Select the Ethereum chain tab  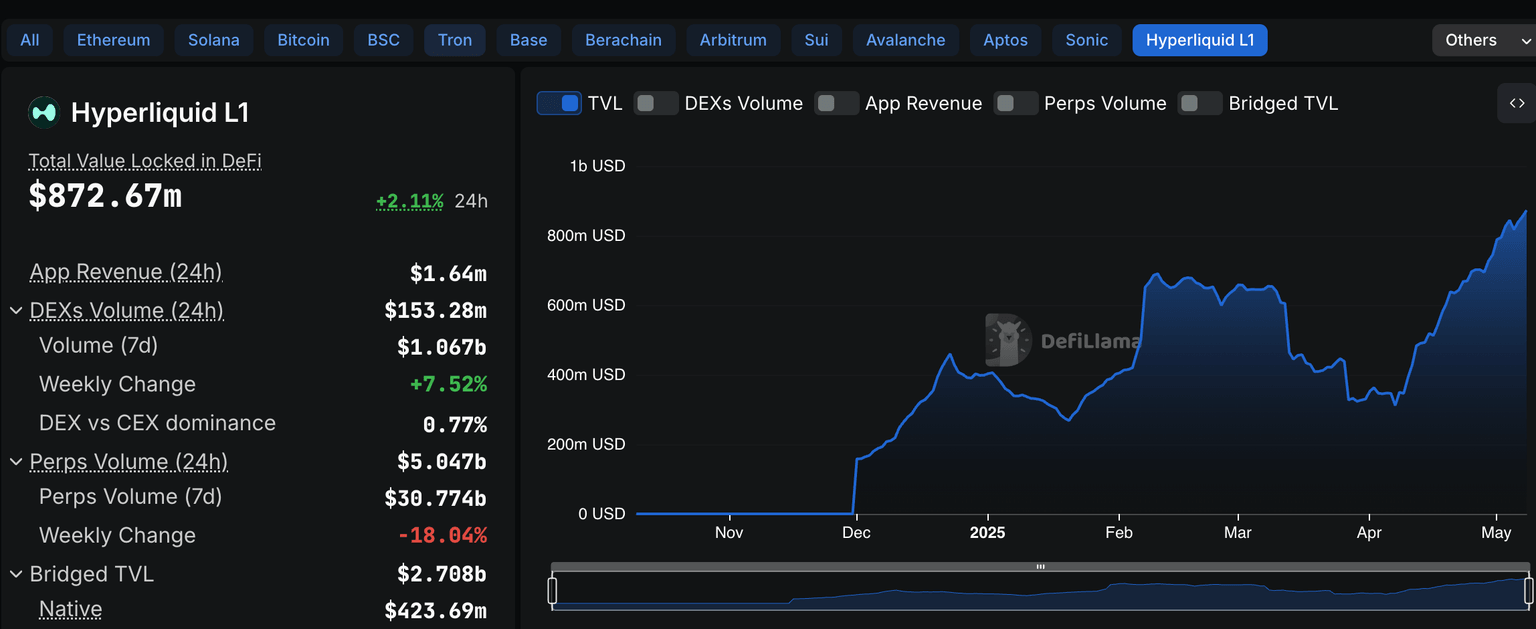click(114, 40)
